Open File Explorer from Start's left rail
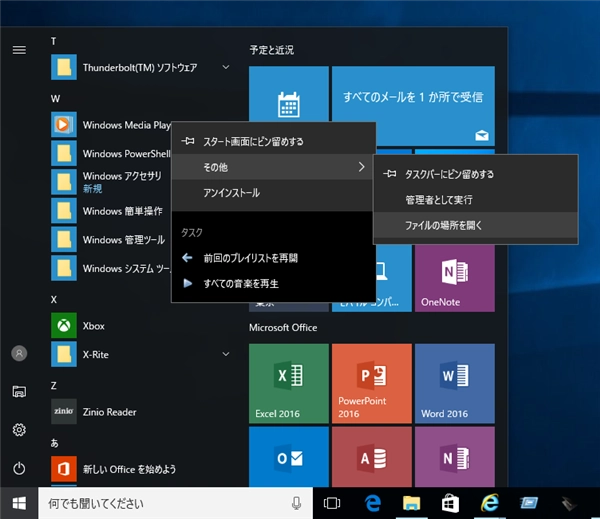600x519 pixels. pos(19,392)
